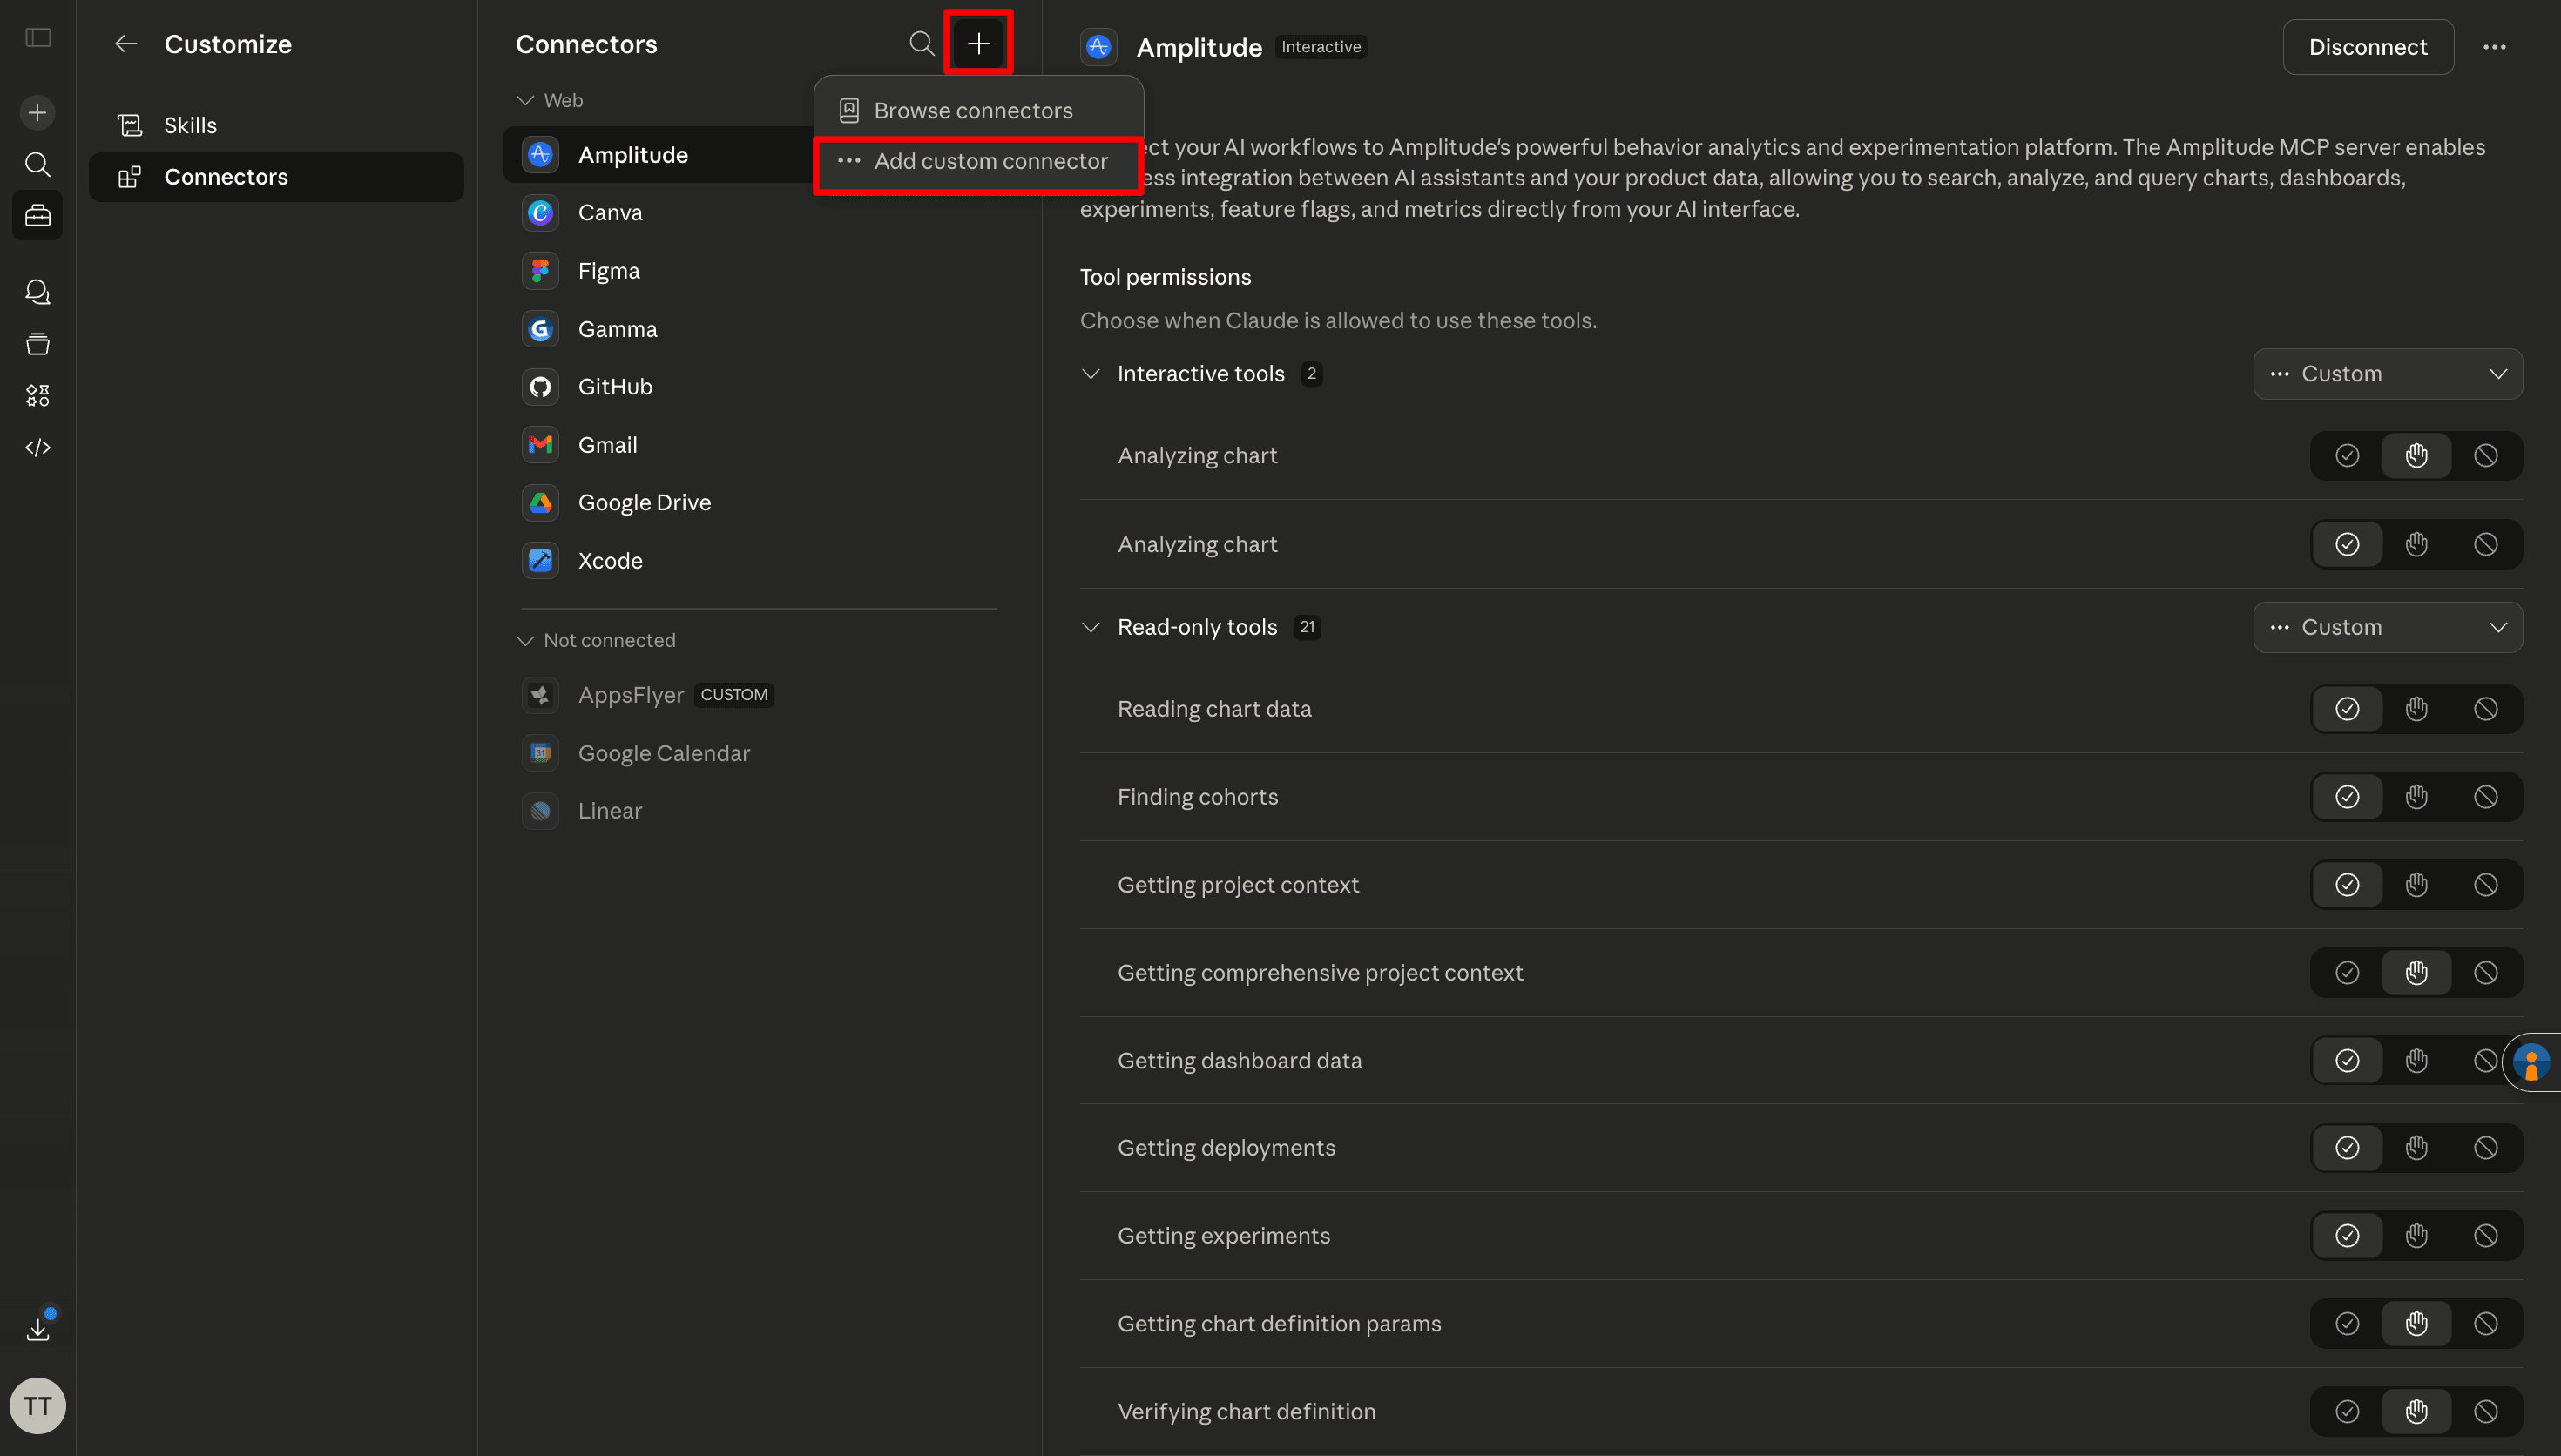Click the chats icon in the left rail
Image resolution: width=2561 pixels, height=1456 pixels.
click(x=38, y=292)
